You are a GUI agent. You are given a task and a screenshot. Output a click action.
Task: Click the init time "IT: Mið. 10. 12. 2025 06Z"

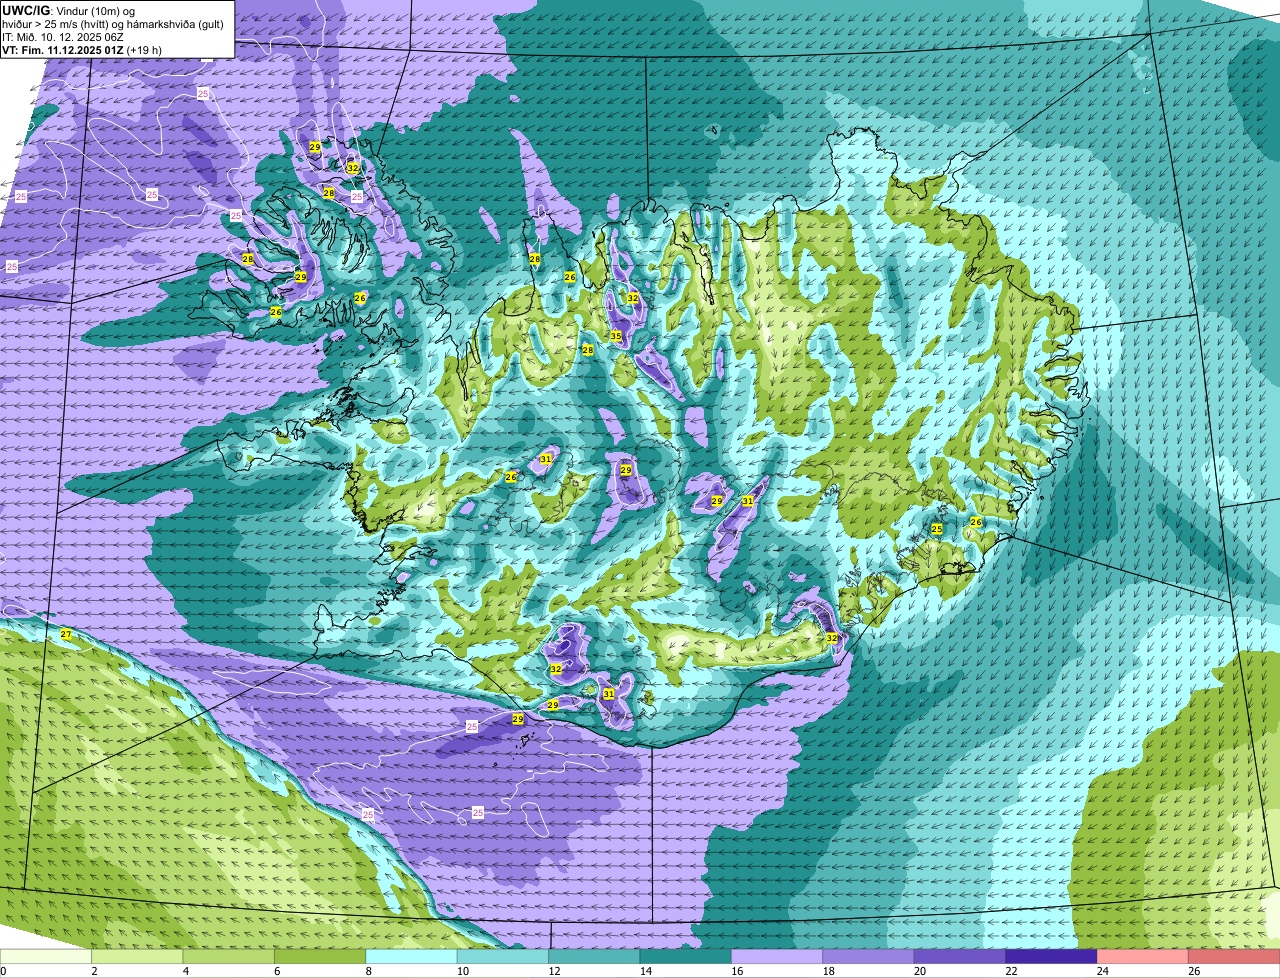click(65, 36)
